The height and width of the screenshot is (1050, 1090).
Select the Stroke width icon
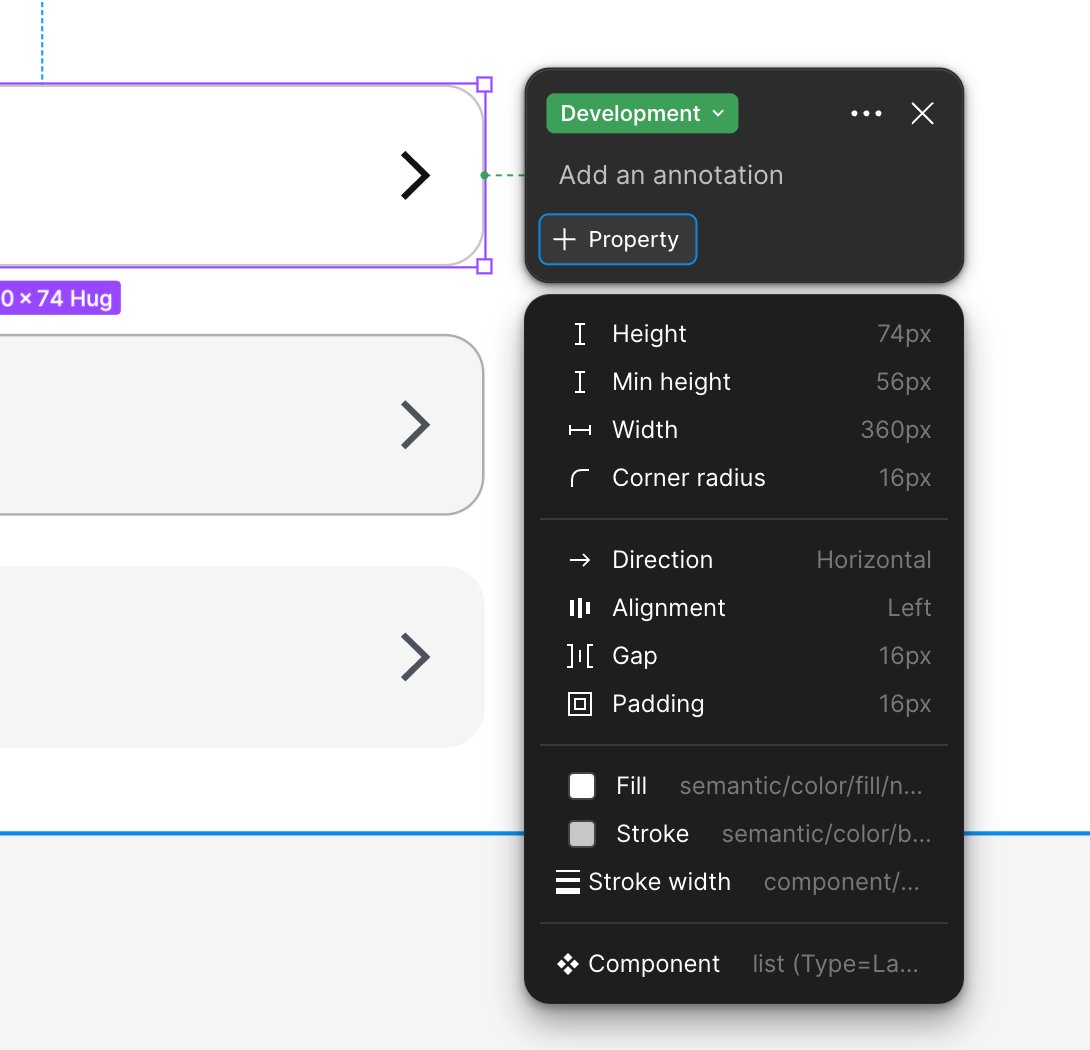568,882
